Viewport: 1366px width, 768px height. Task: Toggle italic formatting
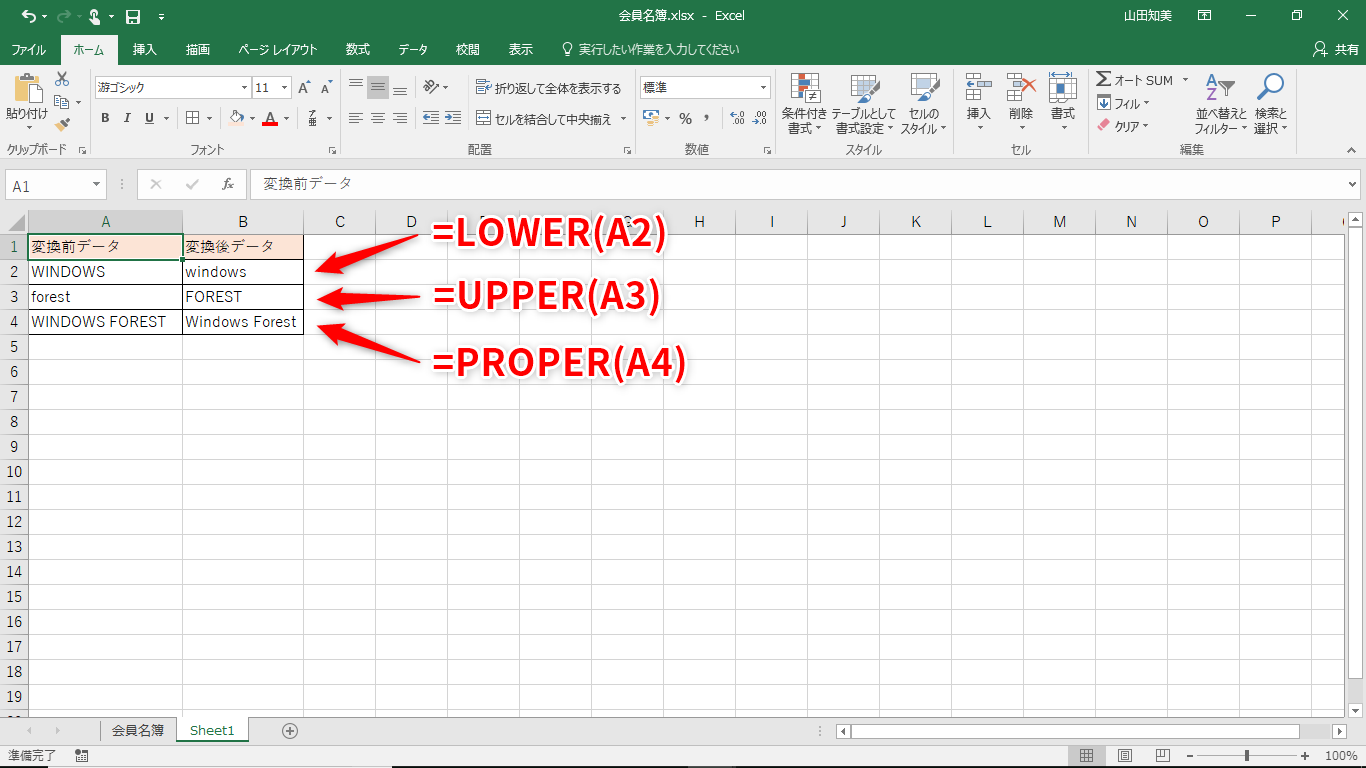tap(127, 118)
